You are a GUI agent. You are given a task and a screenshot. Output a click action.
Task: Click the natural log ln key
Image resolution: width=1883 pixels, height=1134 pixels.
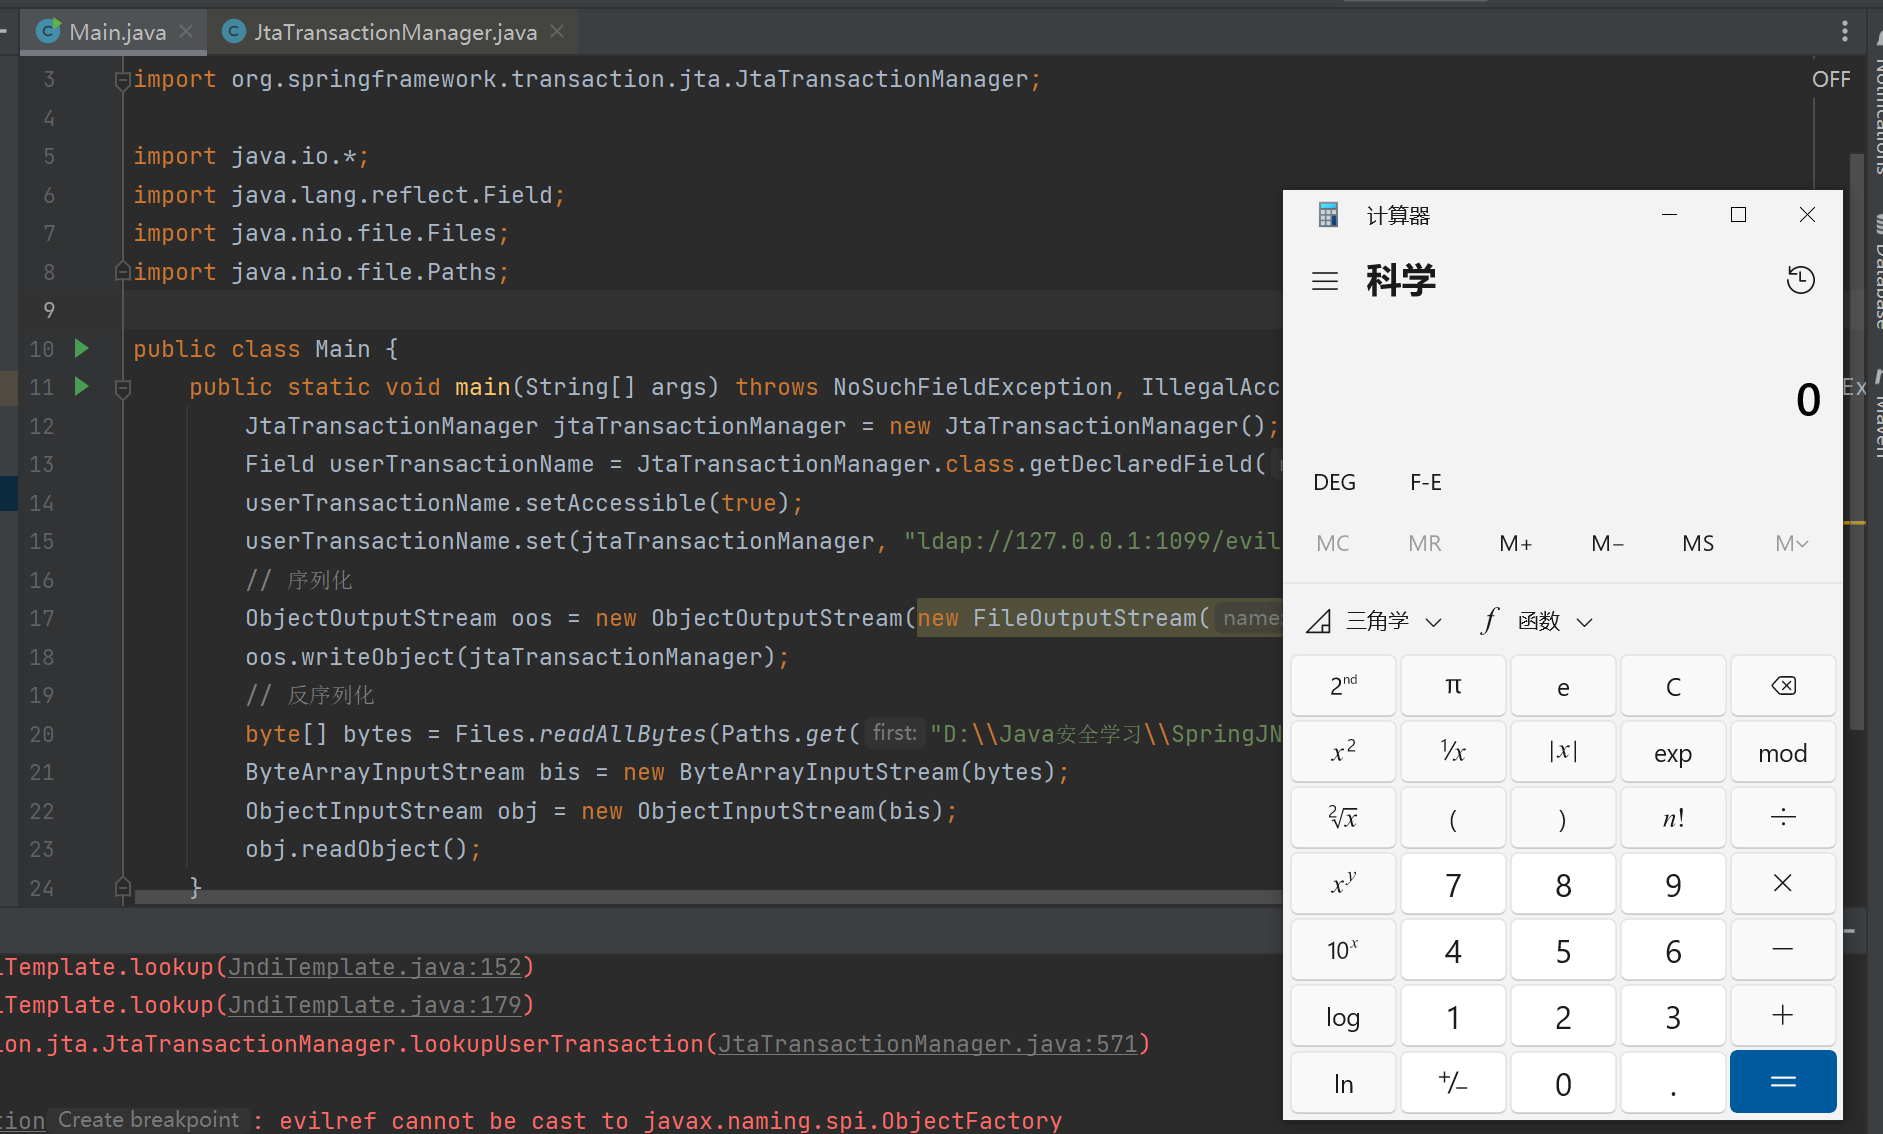(x=1343, y=1082)
